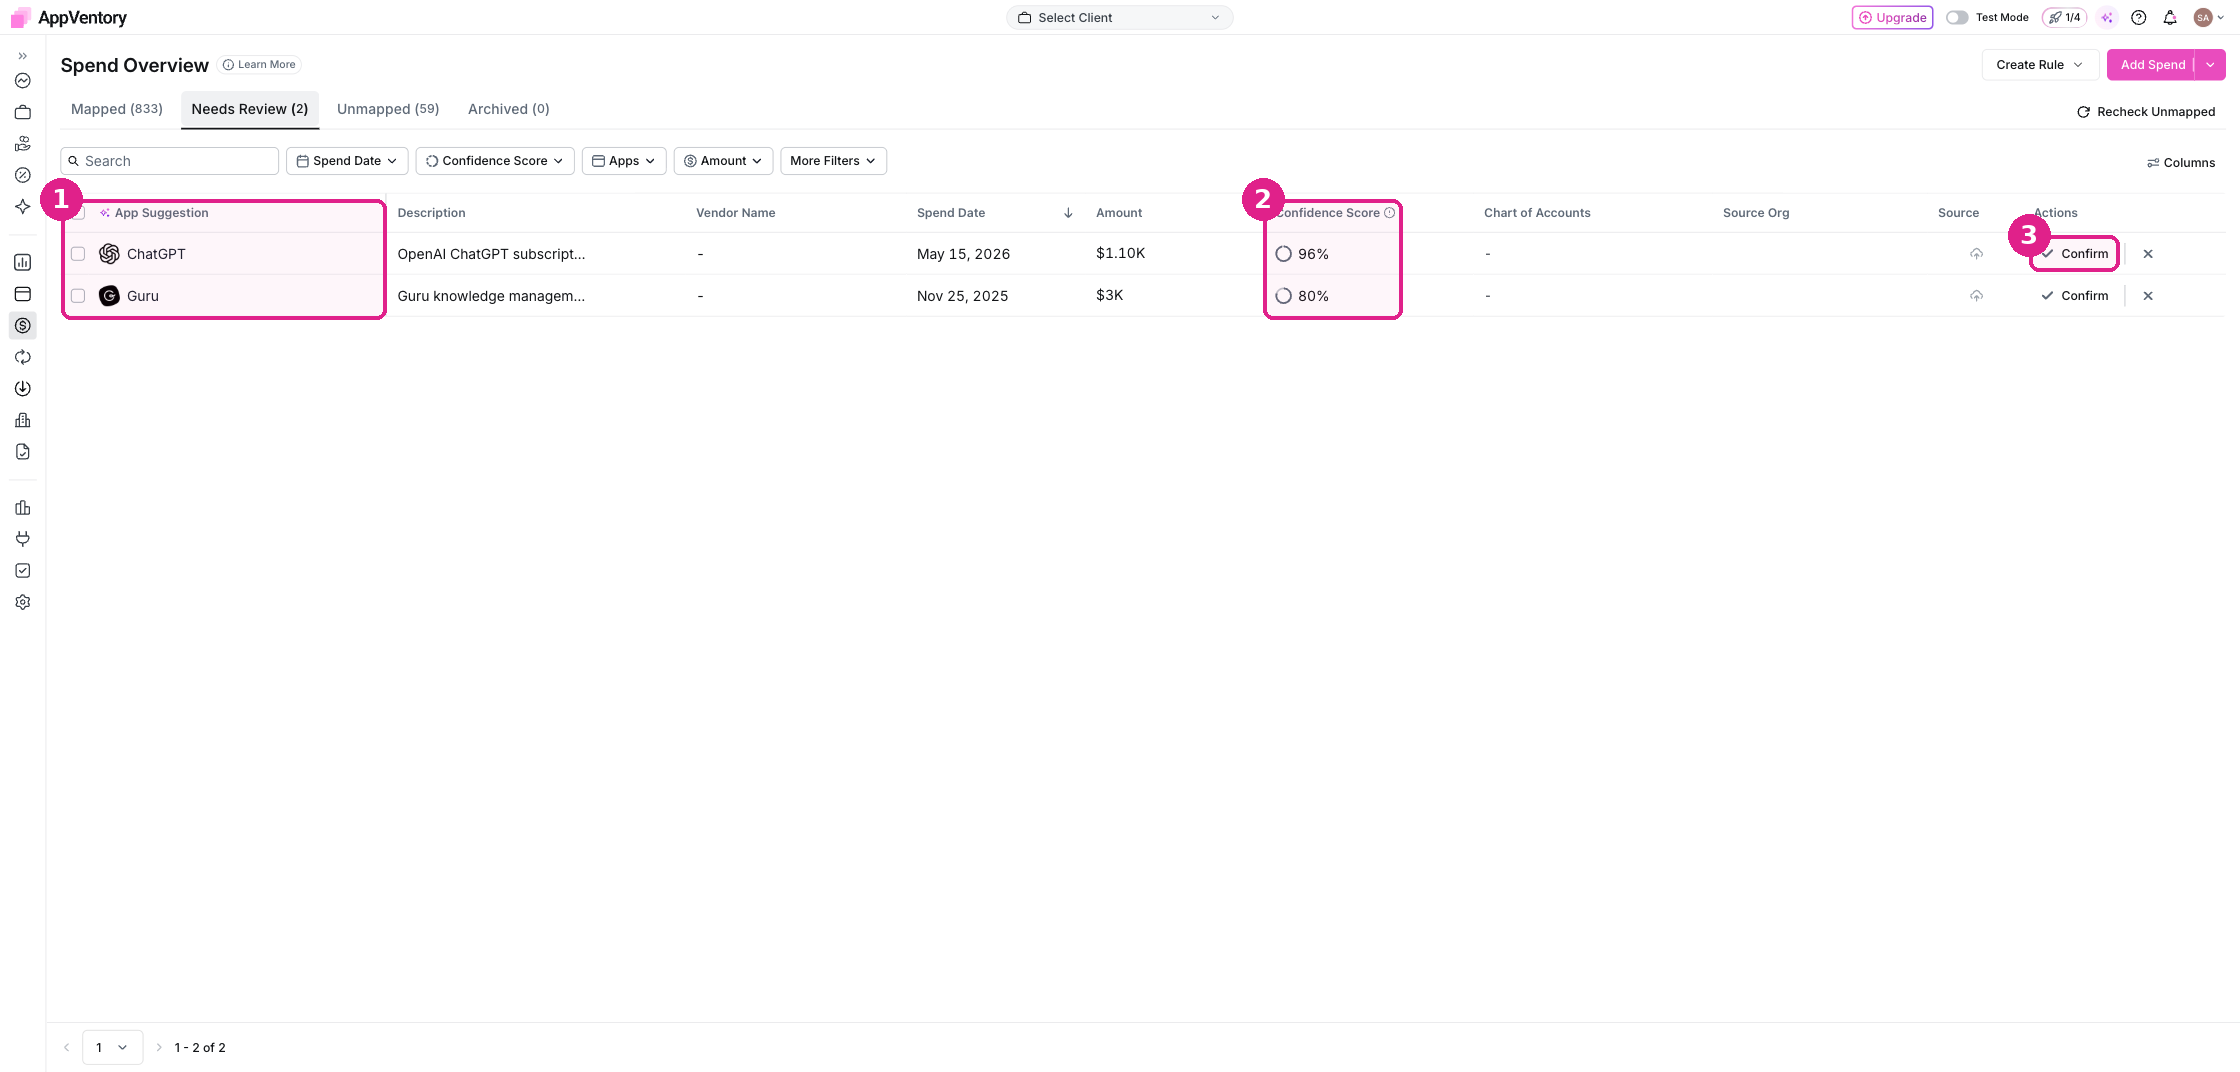Click the AppVentory logo
This screenshot has width=2240, height=1072.
[x=68, y=17]
